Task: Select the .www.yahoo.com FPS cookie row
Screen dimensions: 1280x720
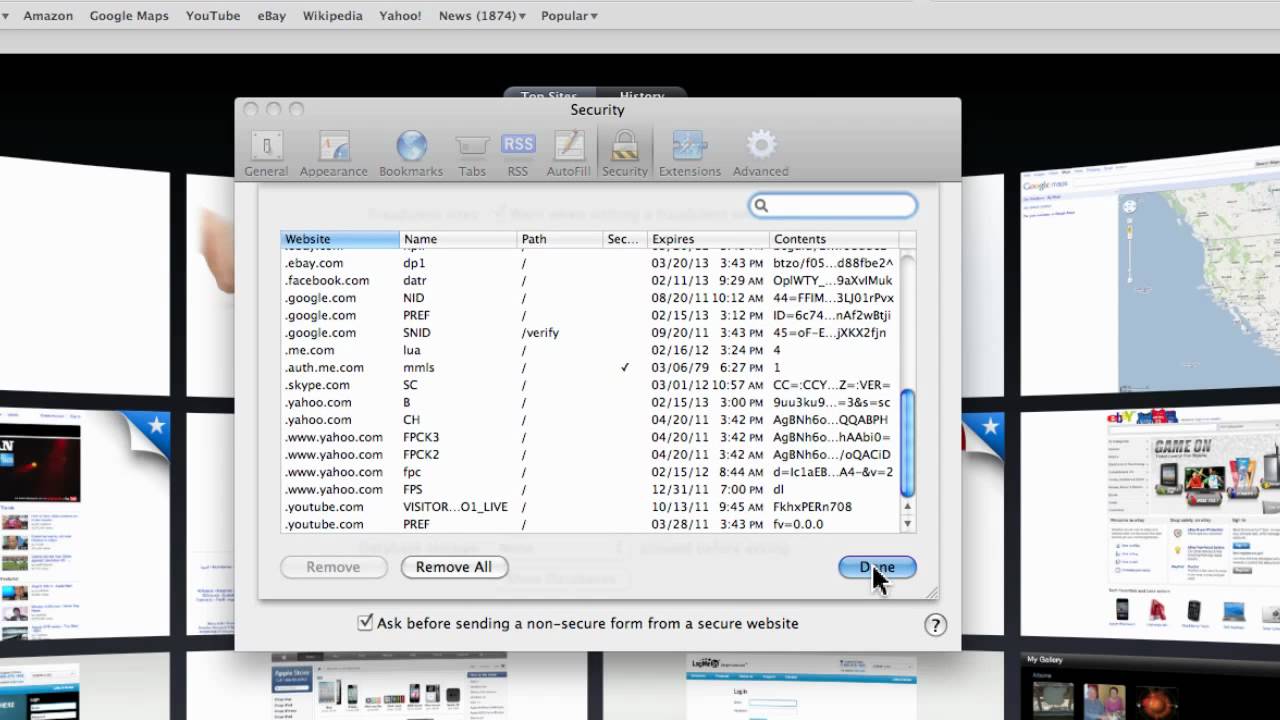Action: (x=590, y=489)
